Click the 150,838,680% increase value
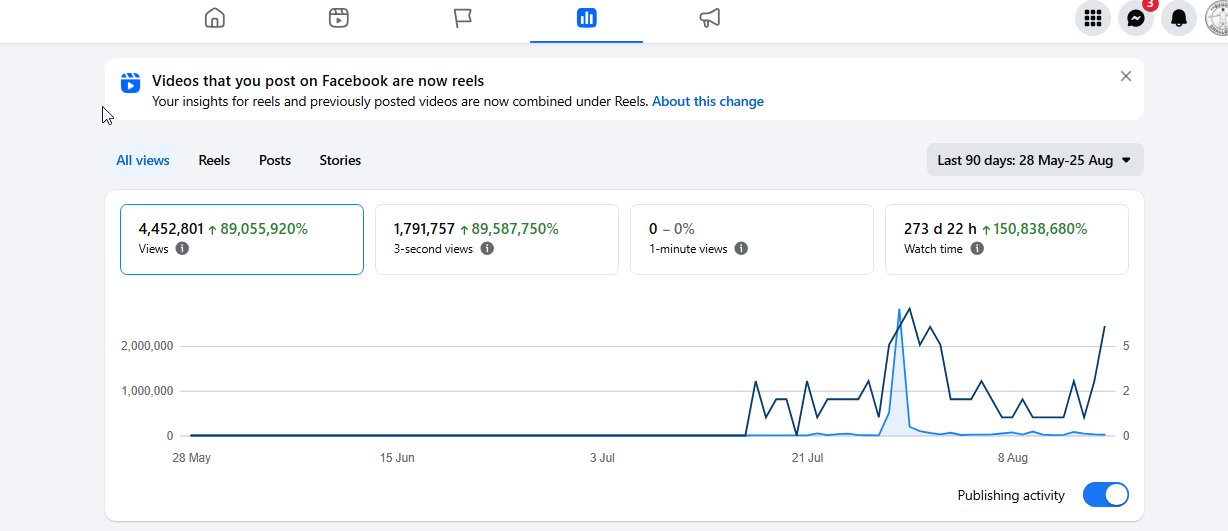This screenshot has height=531, width=1228. 1041,229
